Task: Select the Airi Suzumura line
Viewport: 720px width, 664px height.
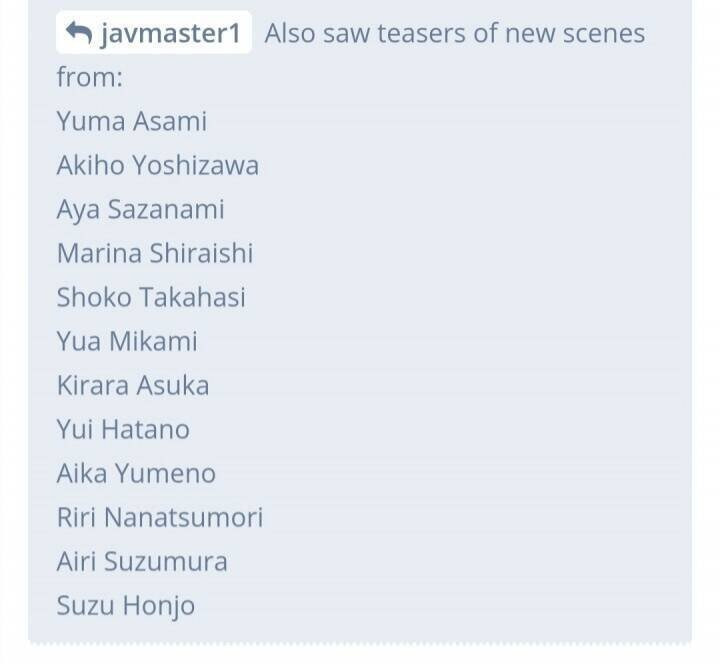Action: (142, 562)
